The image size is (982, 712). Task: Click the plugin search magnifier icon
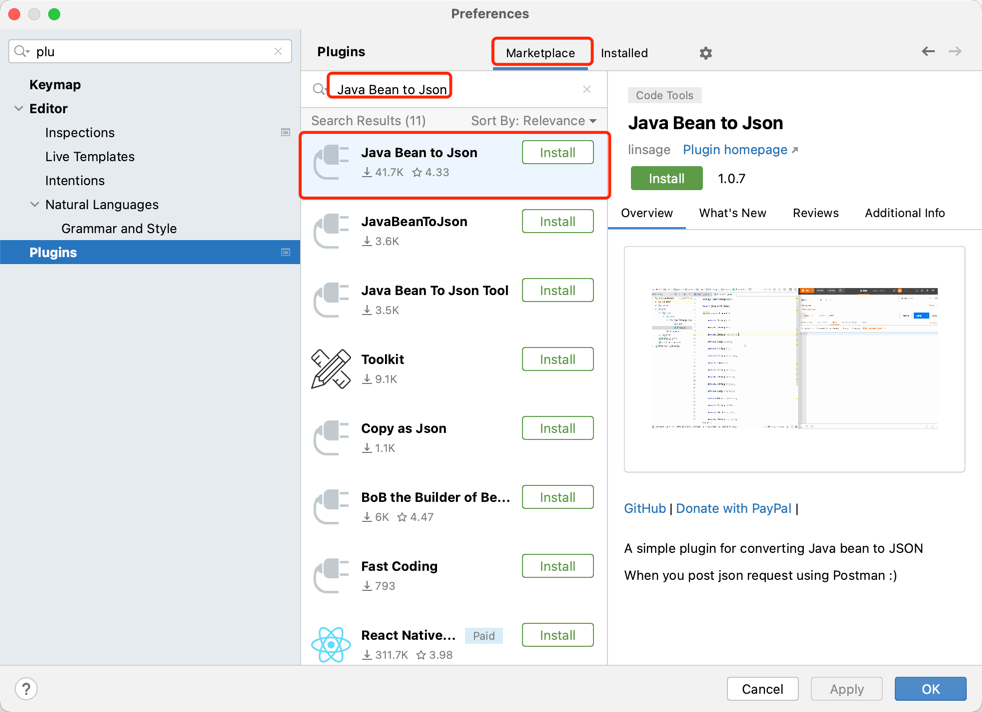pyautogui.click(x=319, y=90)
